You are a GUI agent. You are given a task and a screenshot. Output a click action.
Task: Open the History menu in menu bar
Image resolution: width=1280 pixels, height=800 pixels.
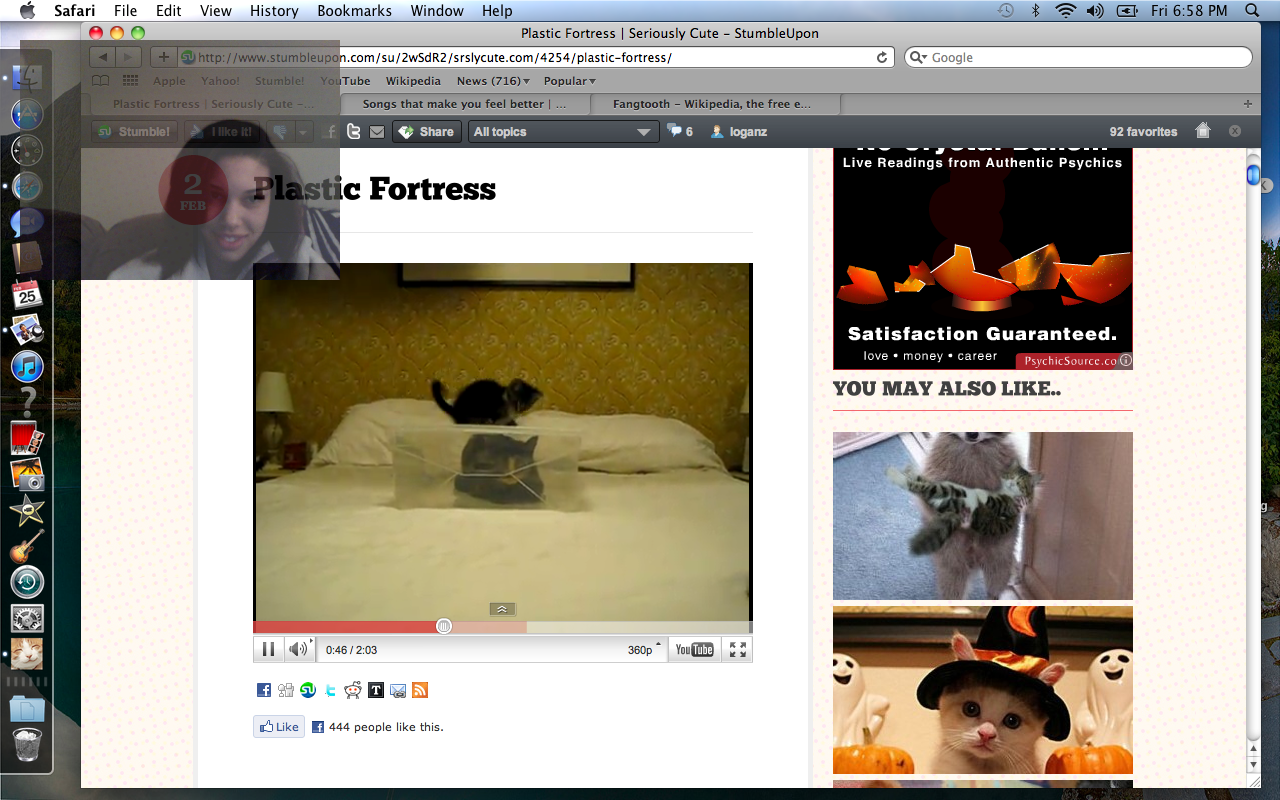pyautogui.click(x=274, y=11)
